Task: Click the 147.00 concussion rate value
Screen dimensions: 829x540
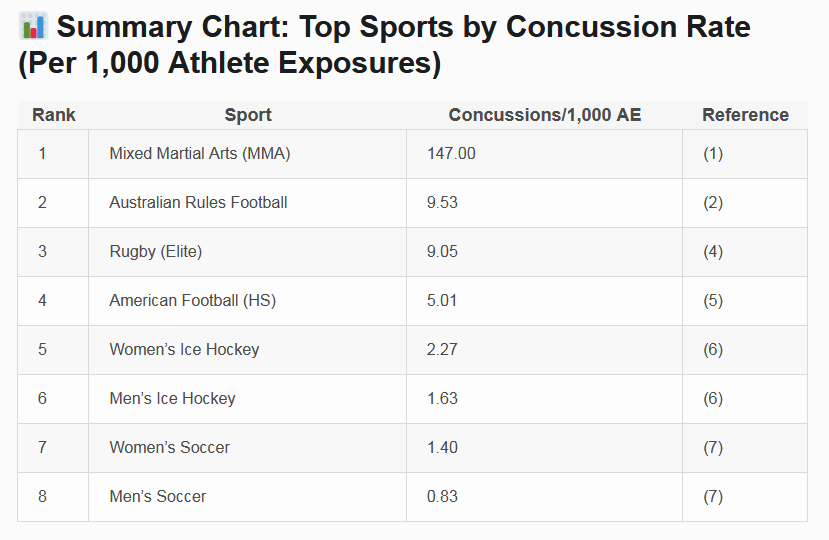Action: click(x=451, y=154)
